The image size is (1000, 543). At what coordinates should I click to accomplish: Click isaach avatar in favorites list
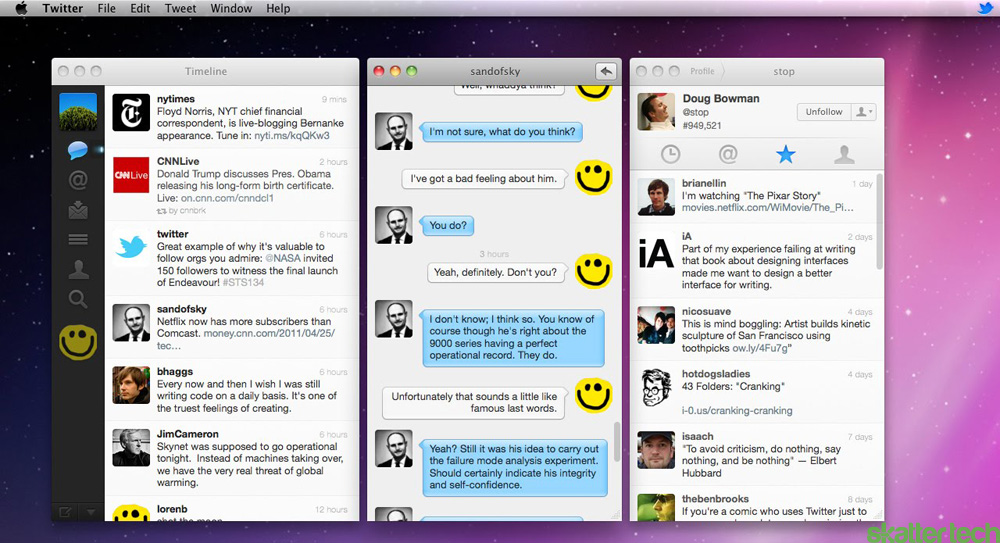pyautogui.click(x=656, y=450)
